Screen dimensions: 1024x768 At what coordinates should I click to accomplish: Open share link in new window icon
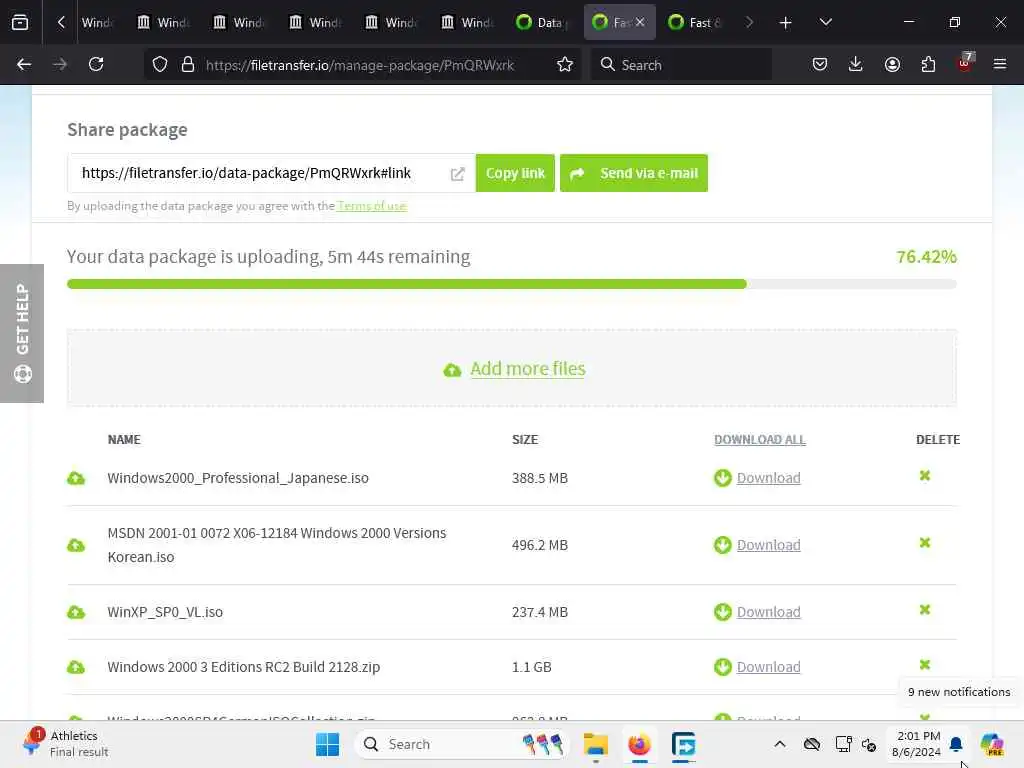(x=458, y=174)
